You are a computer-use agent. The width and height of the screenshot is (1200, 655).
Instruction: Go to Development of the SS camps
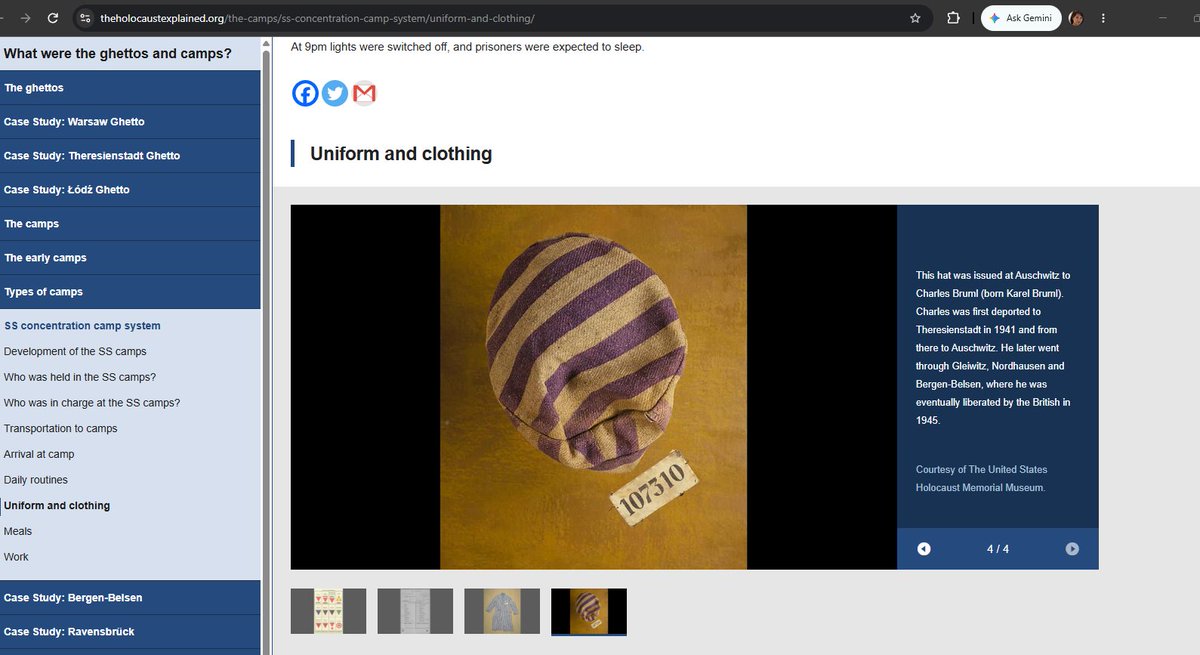75,351
